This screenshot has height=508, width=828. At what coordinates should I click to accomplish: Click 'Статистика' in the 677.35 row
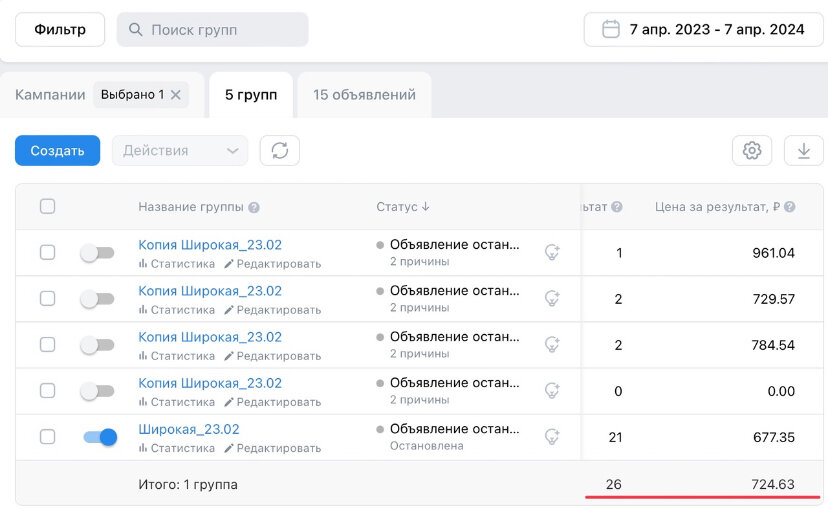pyautogui.click(x=176, y=448)
